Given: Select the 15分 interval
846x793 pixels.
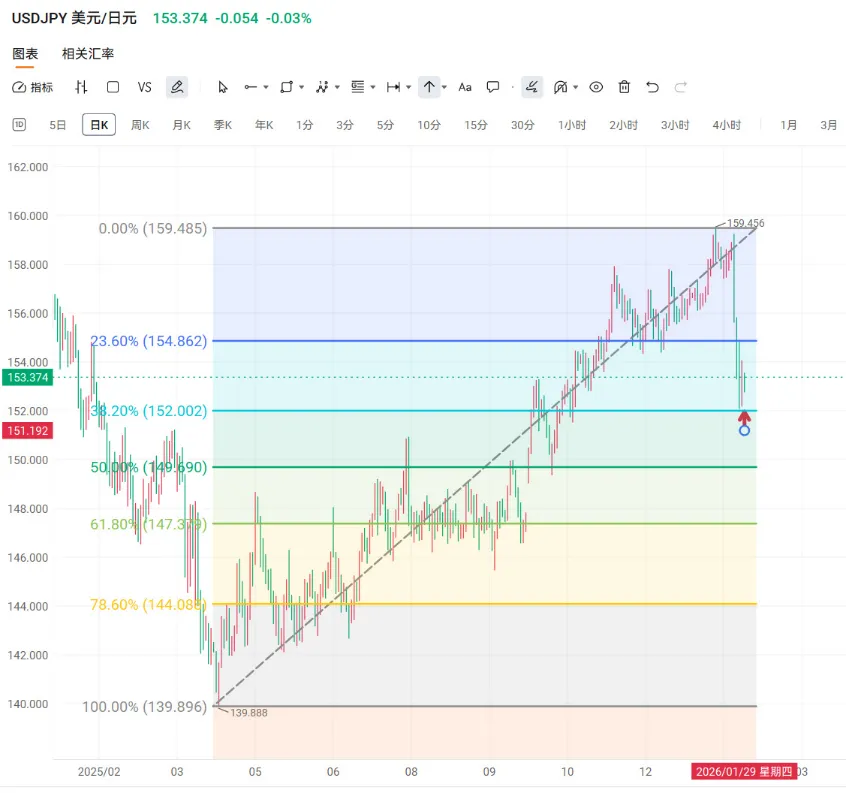Looking at the screenshot, I should click(x=476, y=125).
